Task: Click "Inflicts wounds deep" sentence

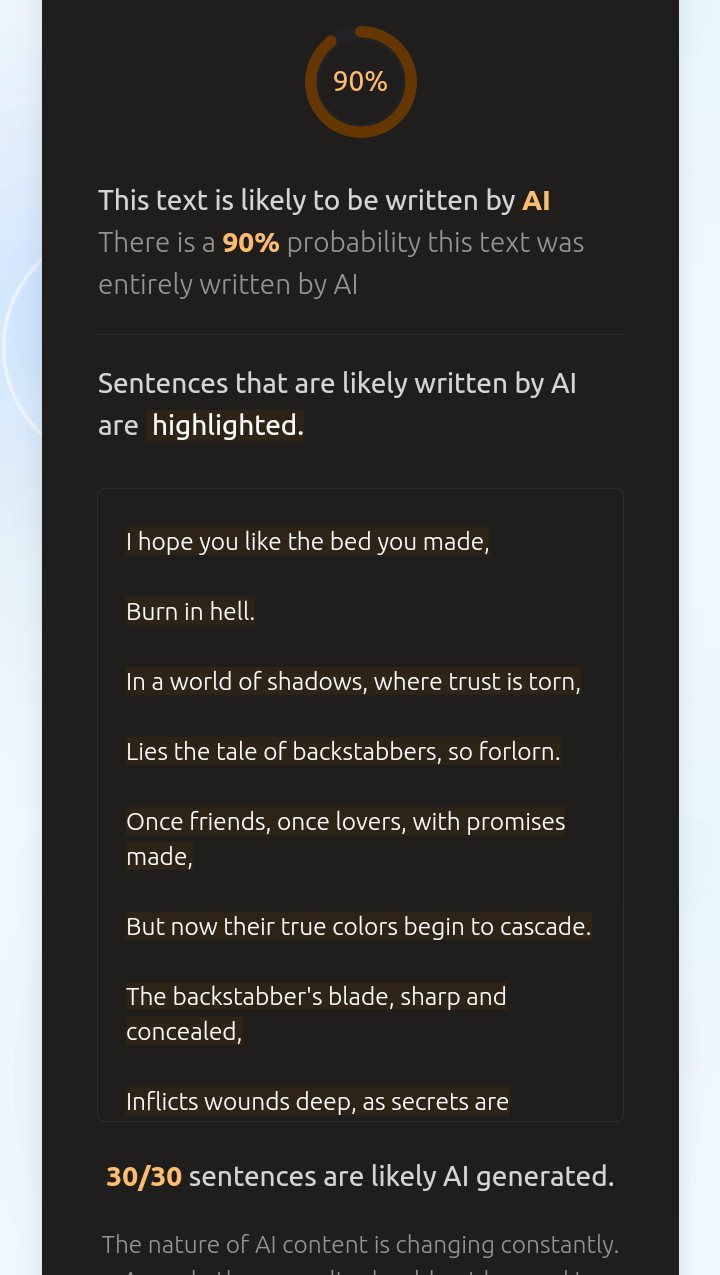Action: (x=318, y=1101)
